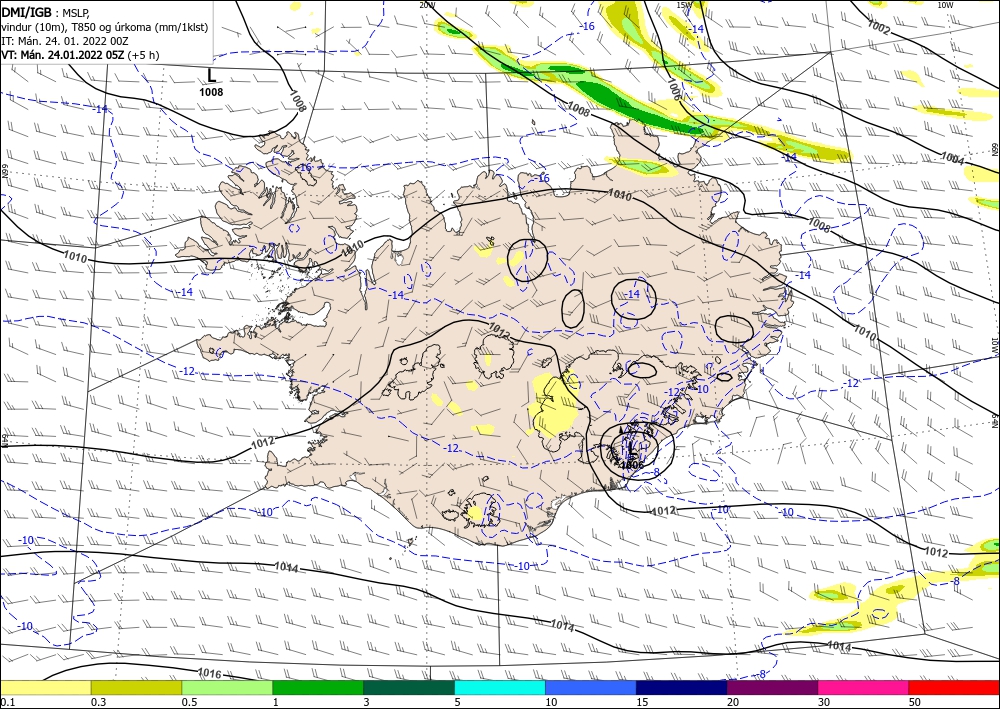Click the '30' legend value
This screenshot has width=1000, height=709.
[x=824, y=702]
